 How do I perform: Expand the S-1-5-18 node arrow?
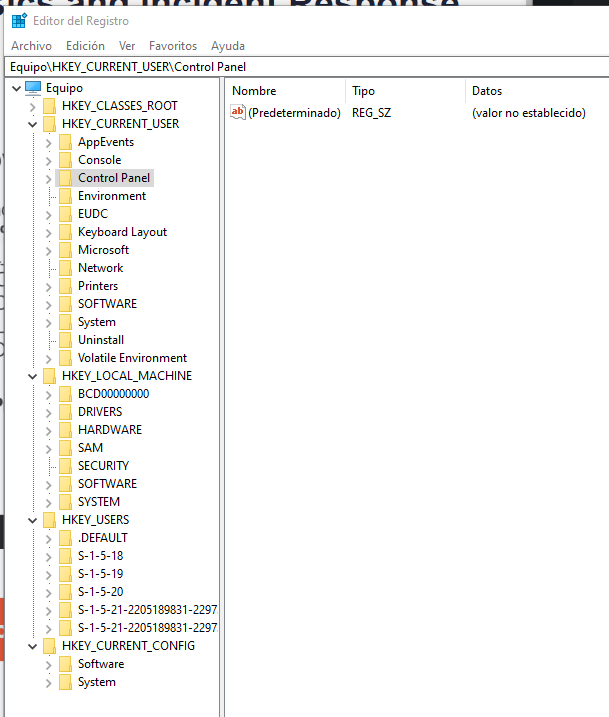(x=48, y=557)
